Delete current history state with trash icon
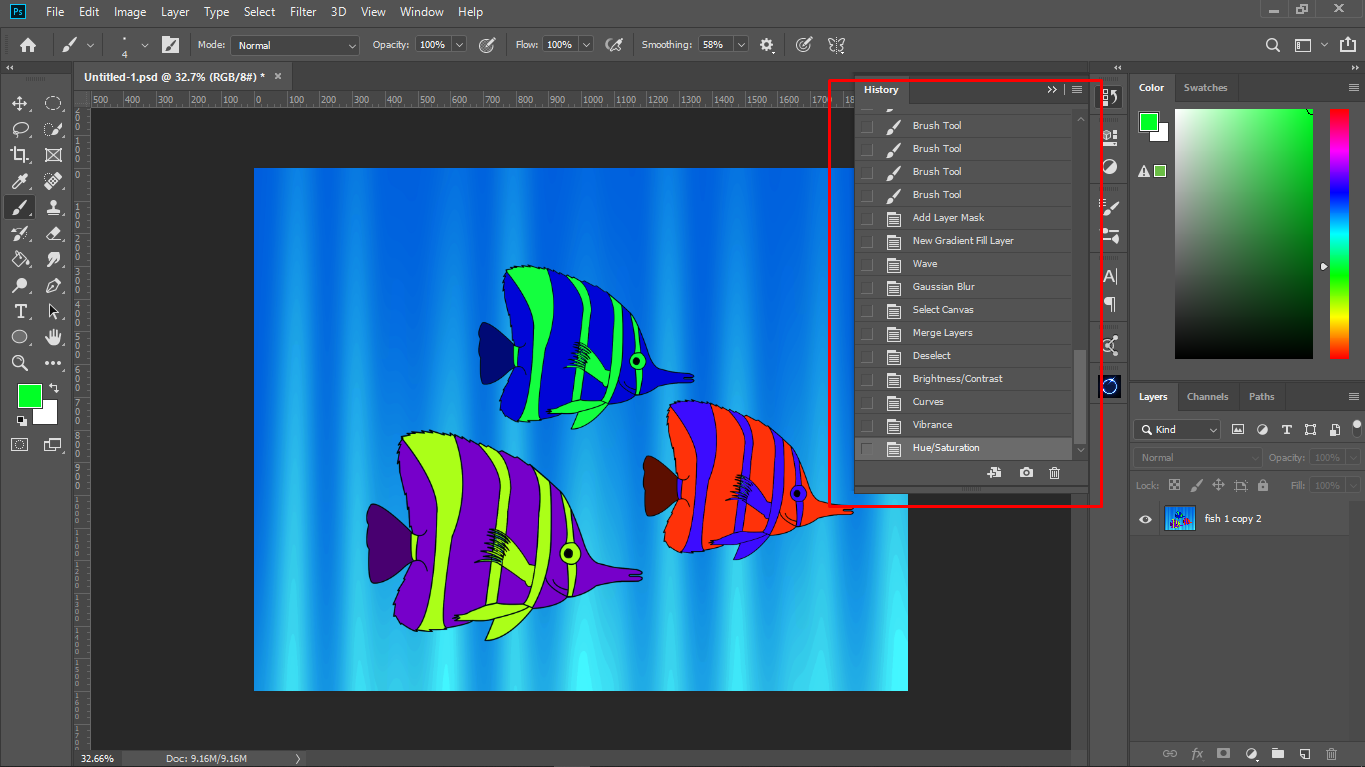The width and height of the screenshot is (1365, 767). pyautogui.click(x=1054, y=473)
